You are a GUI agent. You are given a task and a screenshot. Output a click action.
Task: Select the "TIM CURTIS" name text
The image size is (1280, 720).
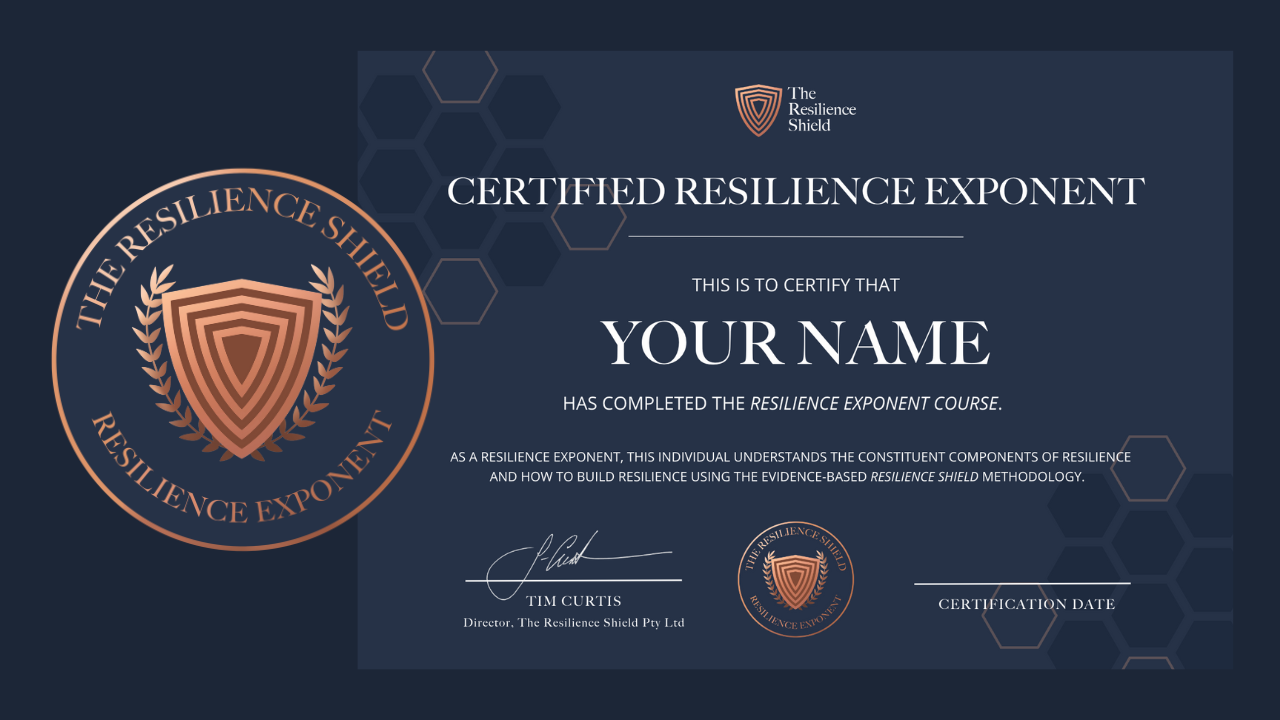[x=574, y=601]
